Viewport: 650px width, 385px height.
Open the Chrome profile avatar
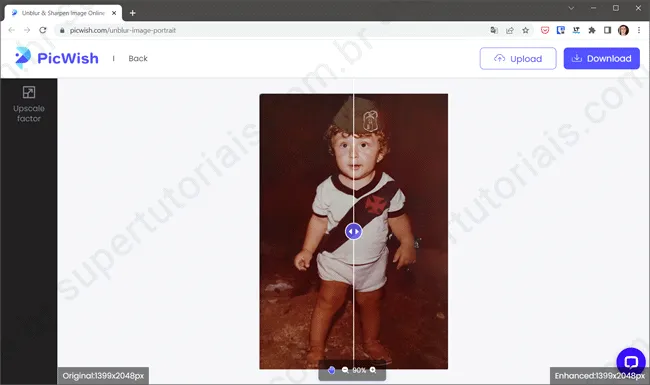[623, 30]
